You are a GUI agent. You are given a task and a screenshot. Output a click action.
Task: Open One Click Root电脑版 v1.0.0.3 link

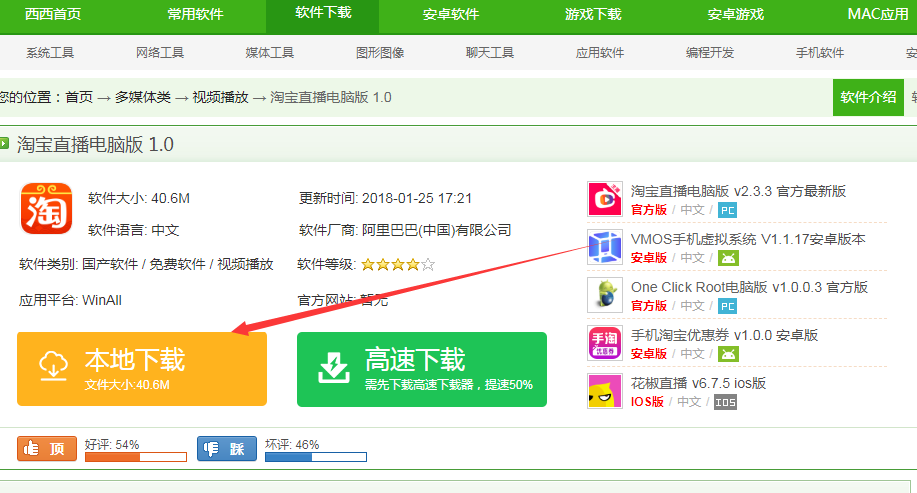(749, 287)
